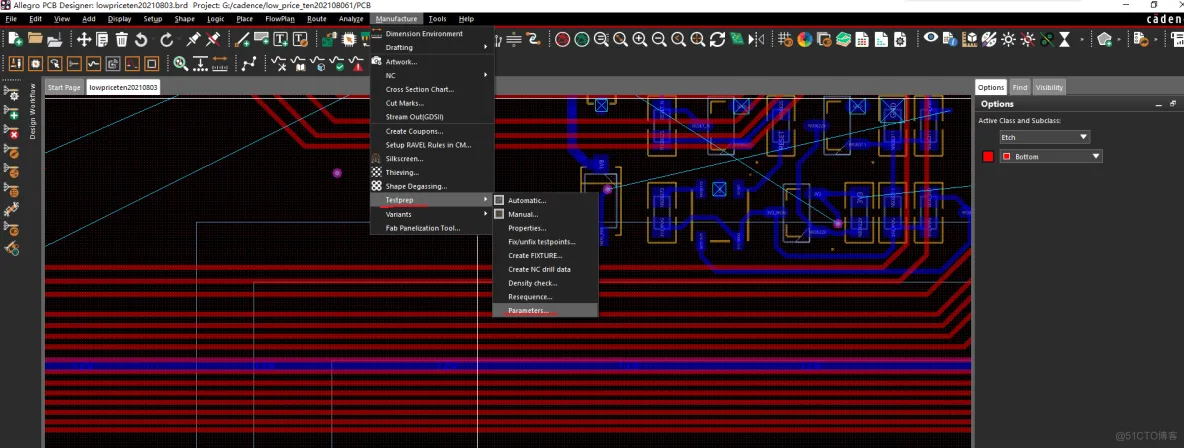Click the crossed sun dehighlight icon
The width and height of the screenshot is (1184, 448).
(1028, 39)
